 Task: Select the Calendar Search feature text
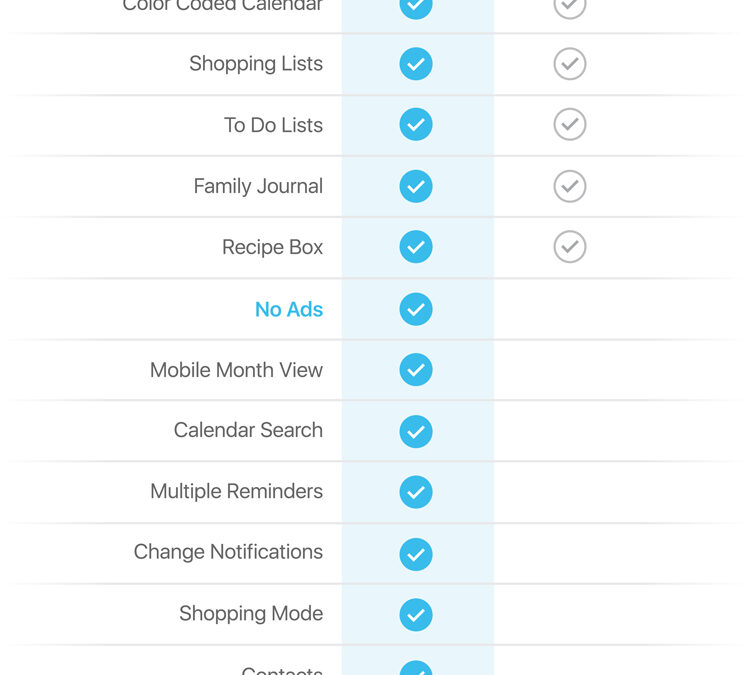click(x=248, y=430)
